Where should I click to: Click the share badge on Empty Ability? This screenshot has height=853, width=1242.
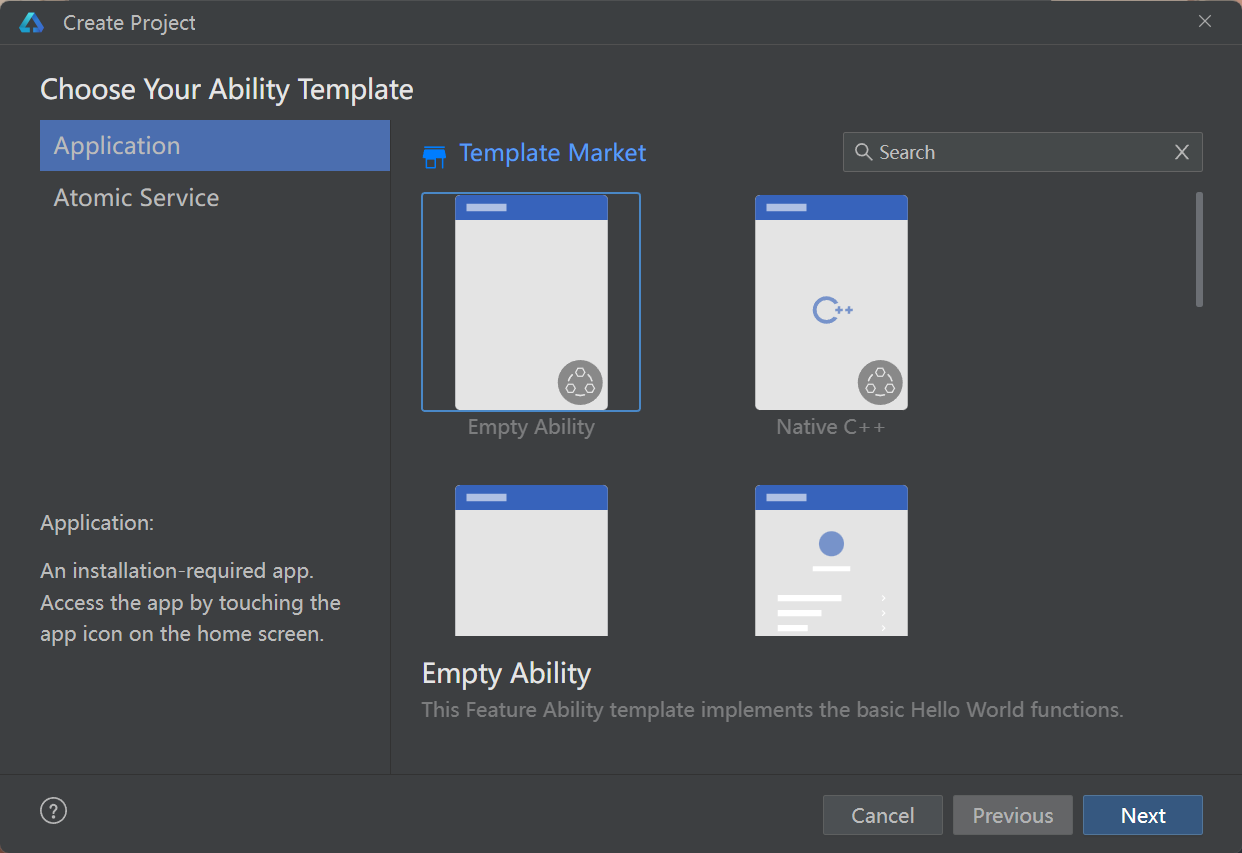click(580, 382)
